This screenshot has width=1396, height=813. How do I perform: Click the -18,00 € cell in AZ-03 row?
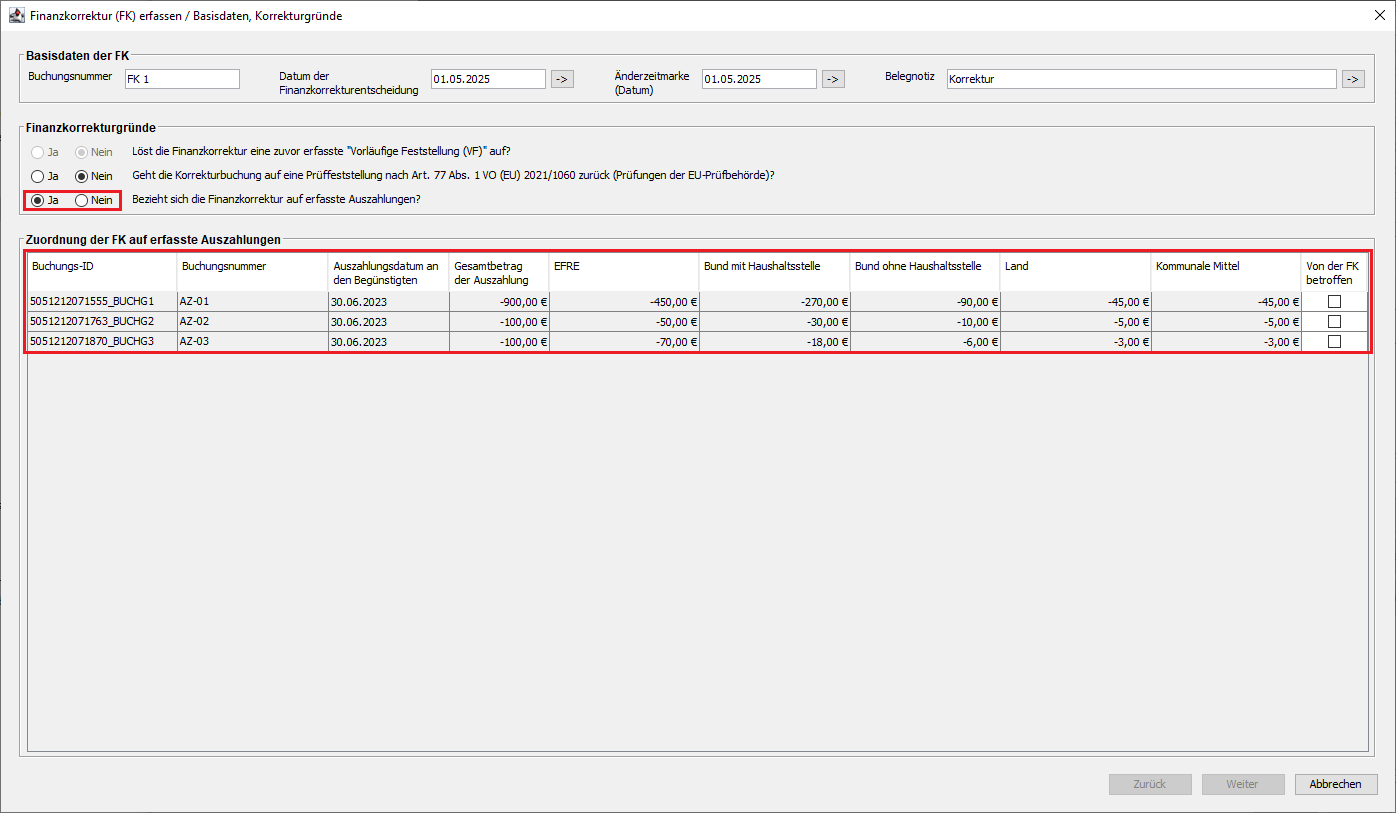click(x=775, y=342)
